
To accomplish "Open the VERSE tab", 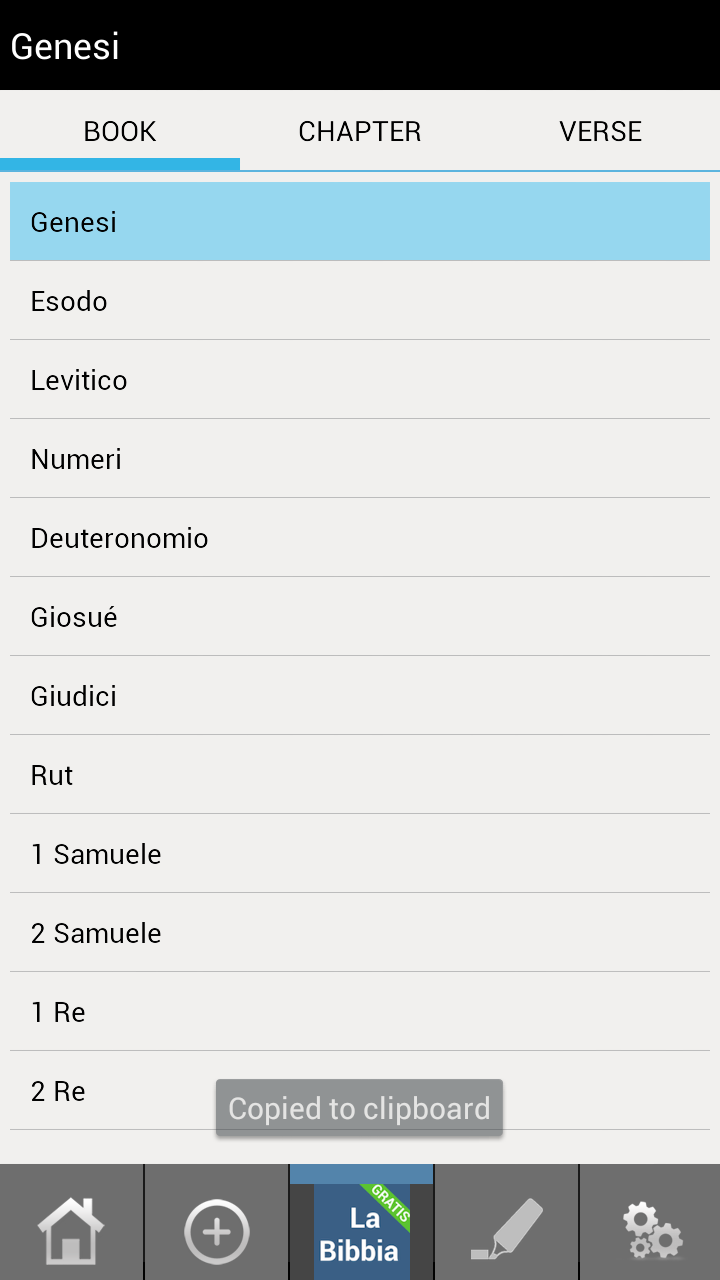I will coord(600,131).
